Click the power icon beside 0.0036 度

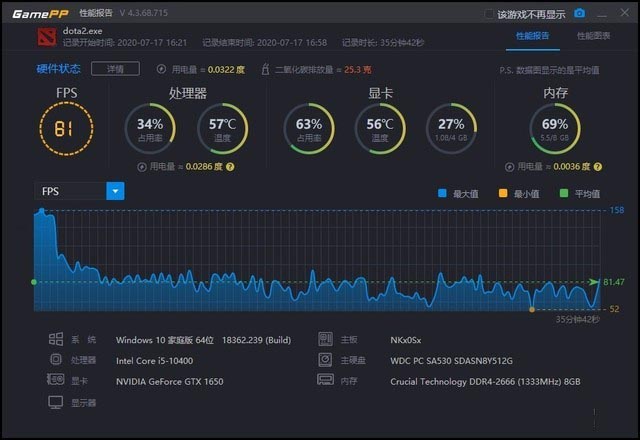click(509, 167)
